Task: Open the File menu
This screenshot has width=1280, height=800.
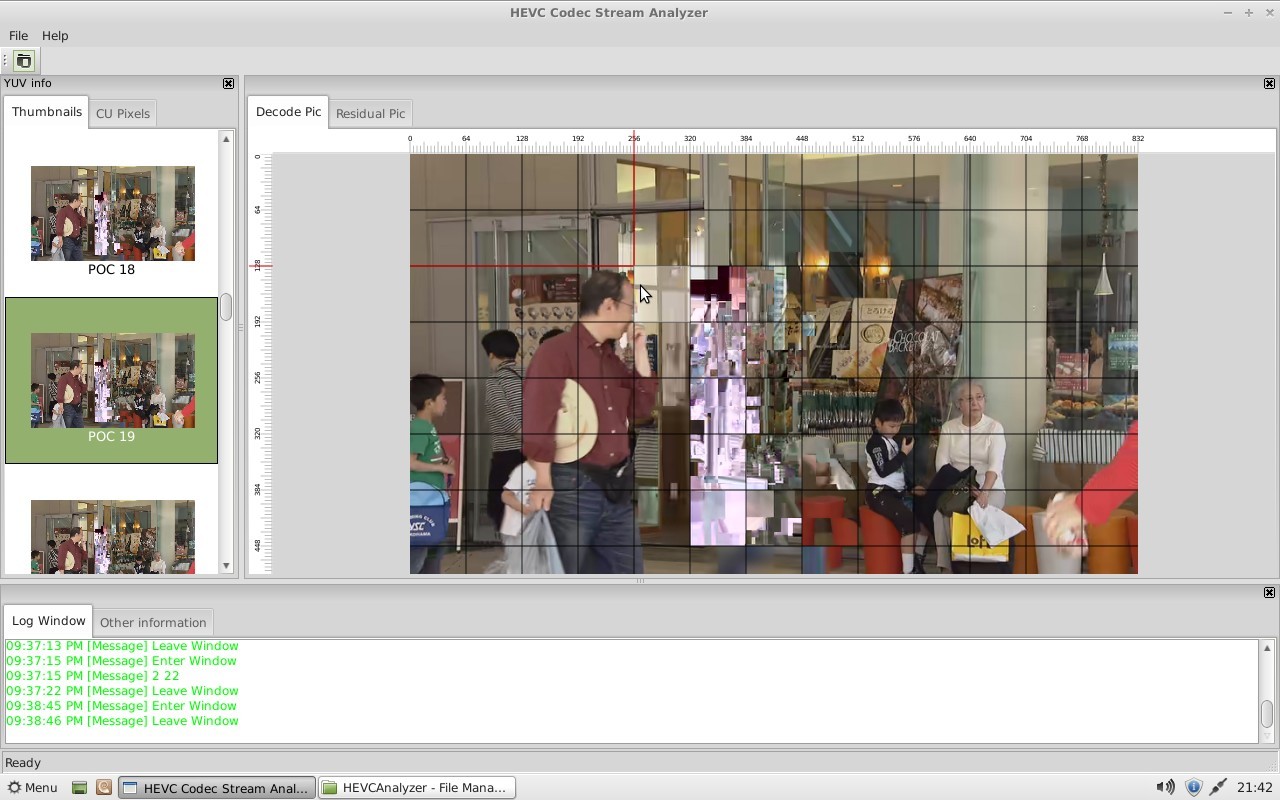Action: tap(18, 35)
